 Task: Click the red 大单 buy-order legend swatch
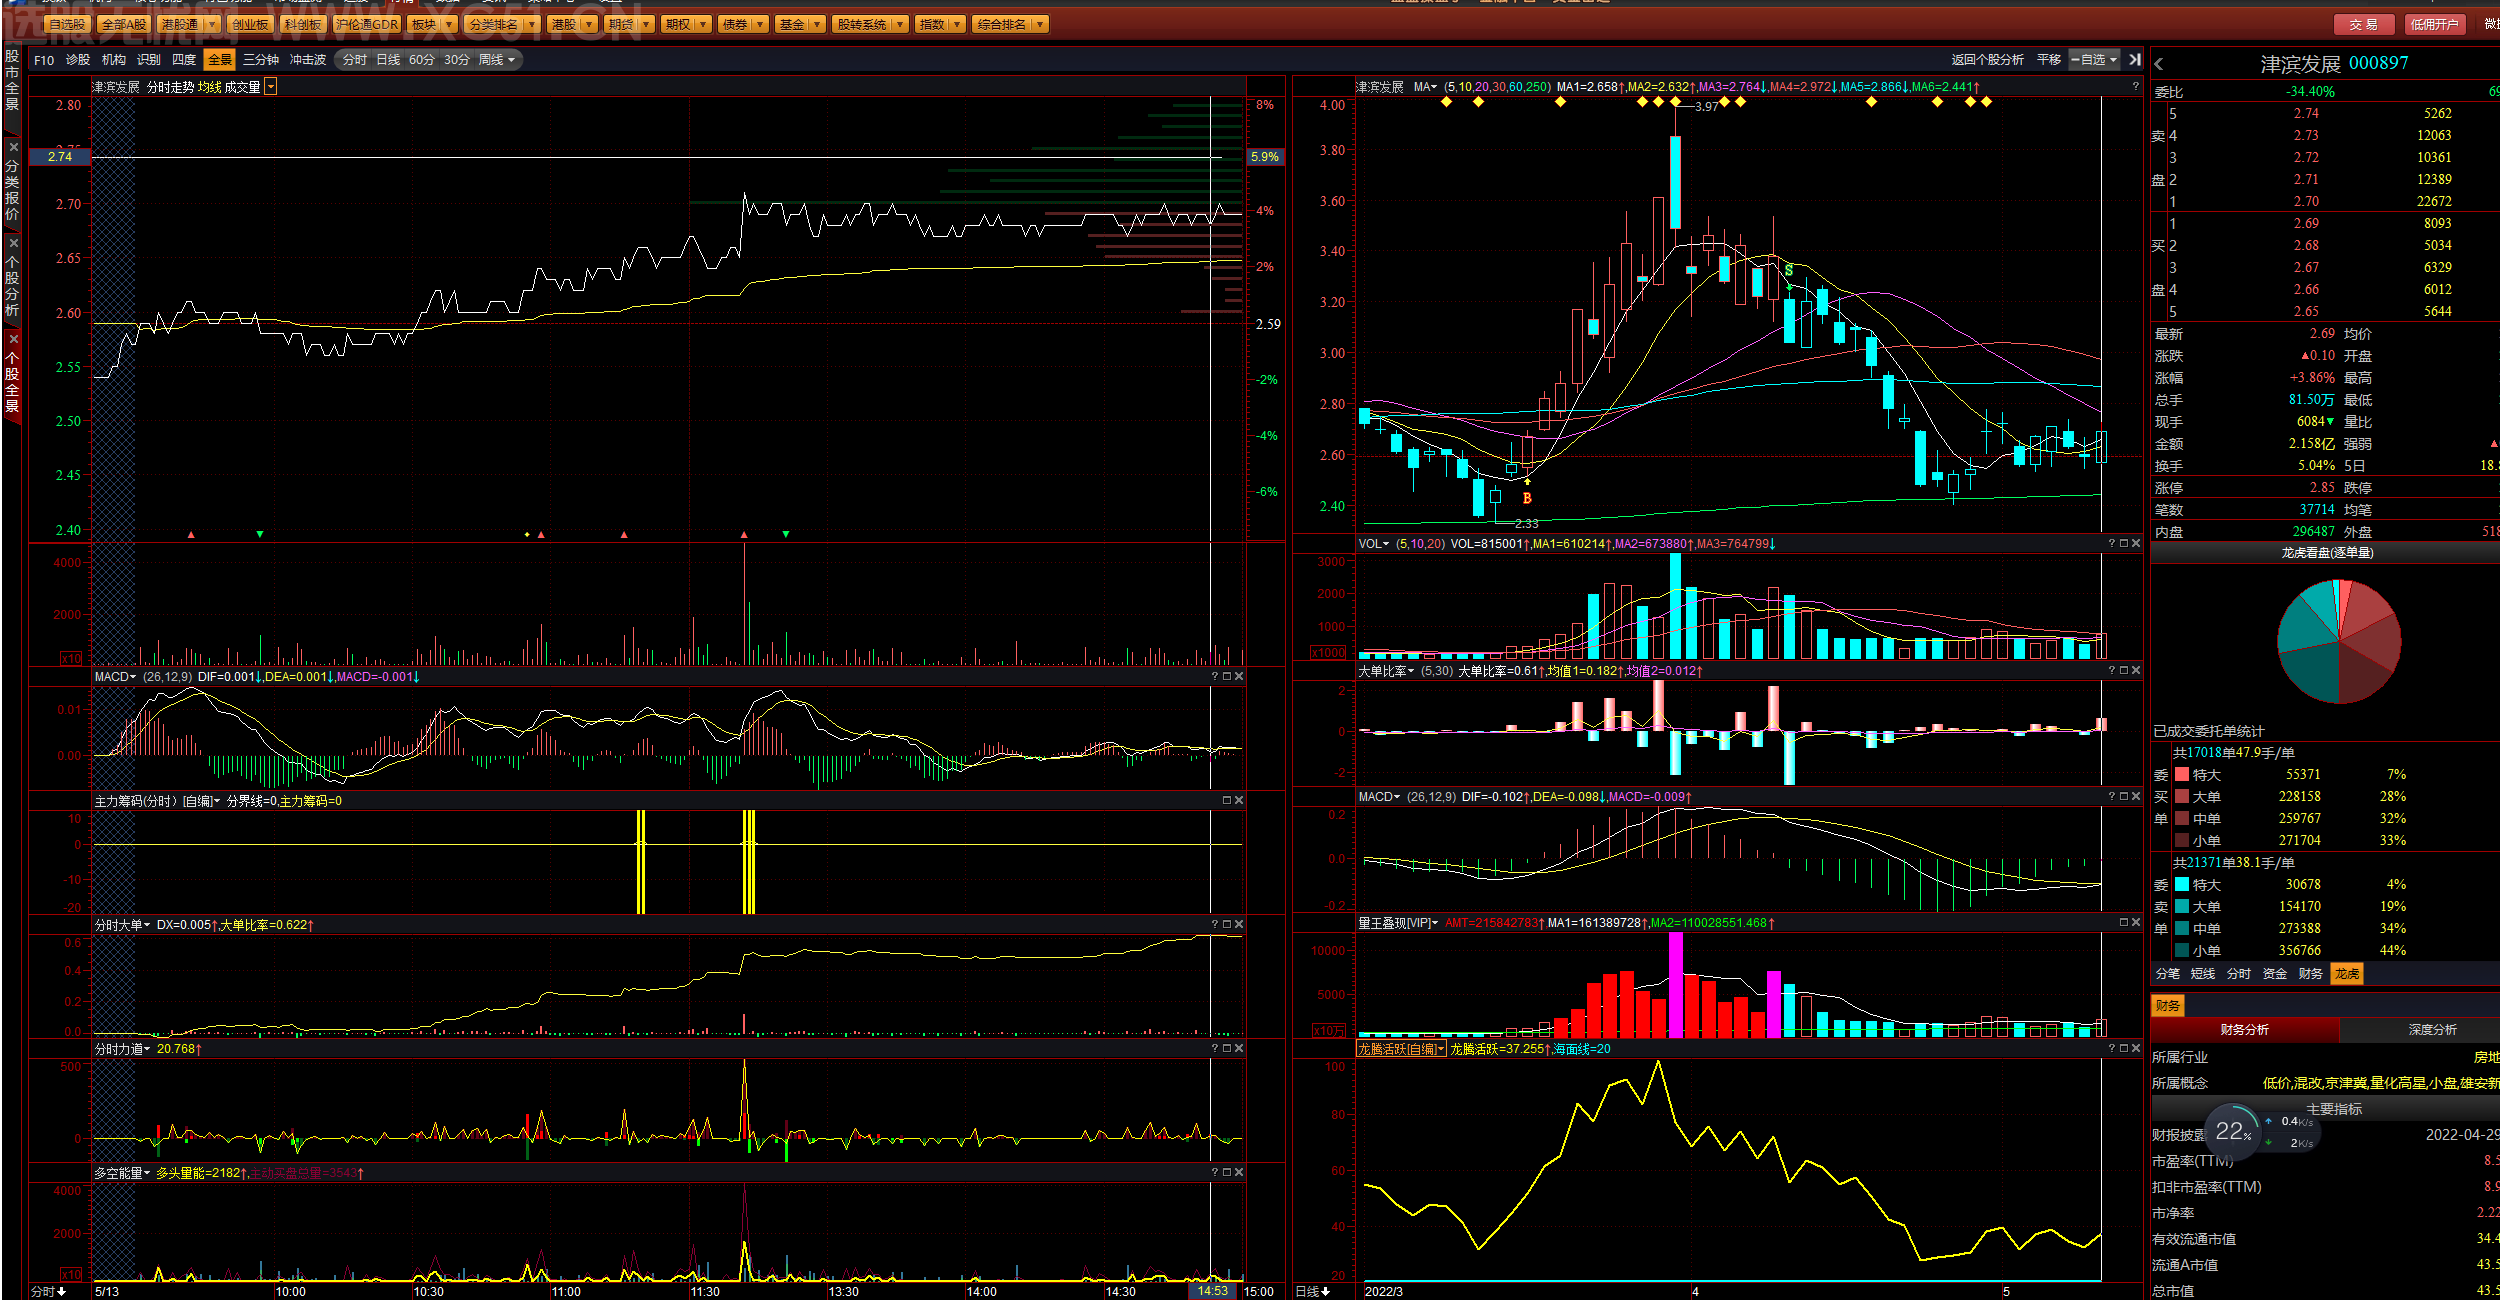pyautogui.click(x=2182, y=797)
